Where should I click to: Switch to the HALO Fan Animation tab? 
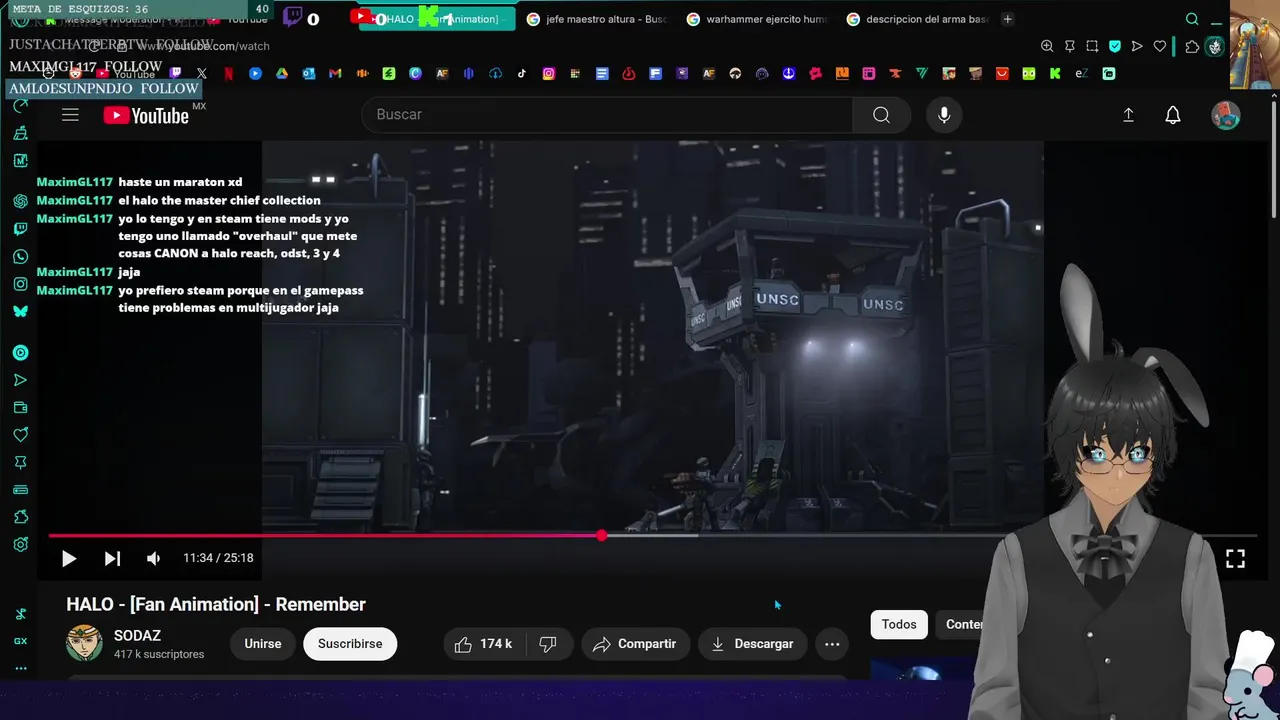437,19
